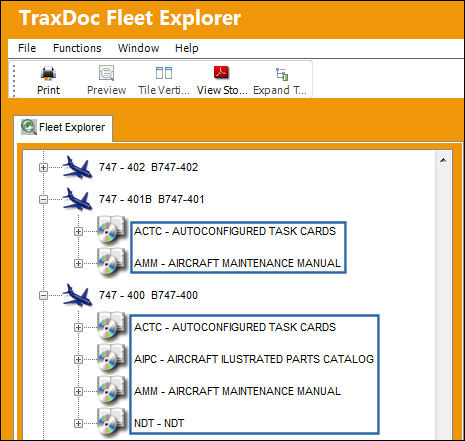Click the toolbar drag grip handle

pos(14,81)
